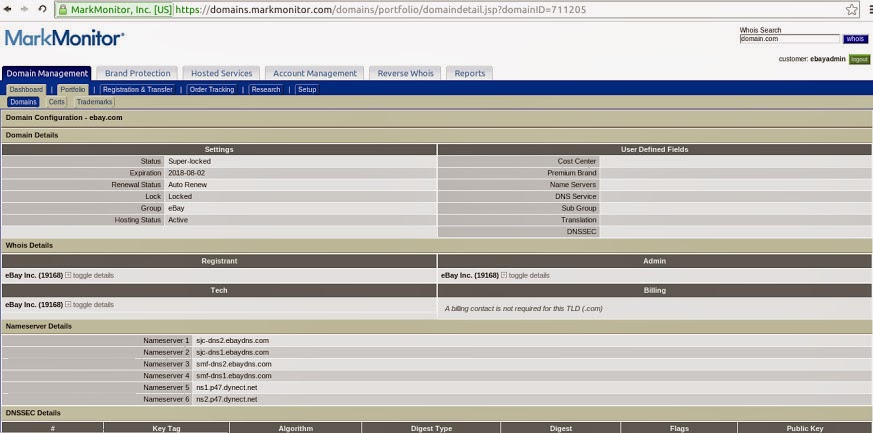The width and height of the screenshot is (873, 433).
Task: Go to Account Management tab
Action: (315, 73)
